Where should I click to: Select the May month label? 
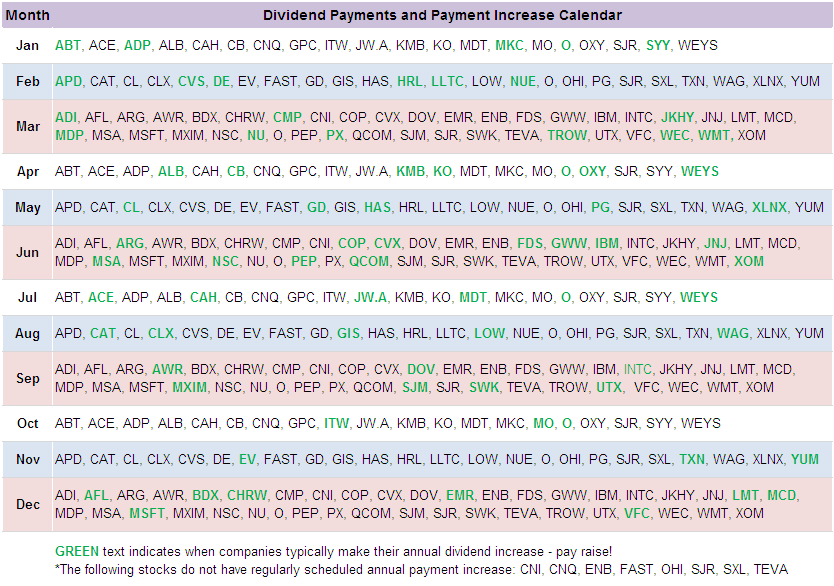coord(28,207)
